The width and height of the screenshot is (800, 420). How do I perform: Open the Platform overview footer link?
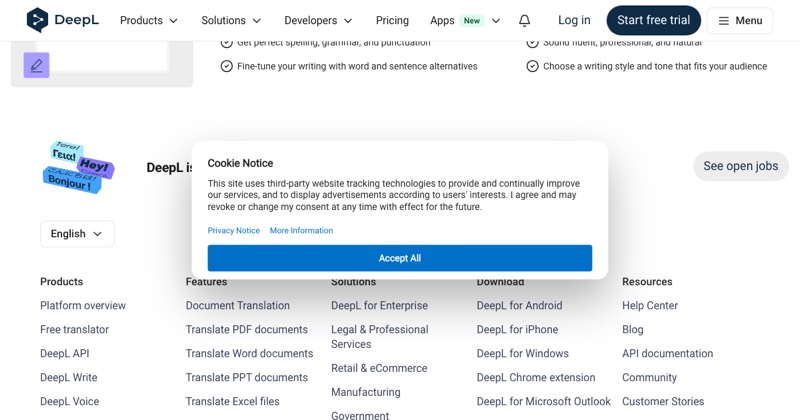pos(83,306)
